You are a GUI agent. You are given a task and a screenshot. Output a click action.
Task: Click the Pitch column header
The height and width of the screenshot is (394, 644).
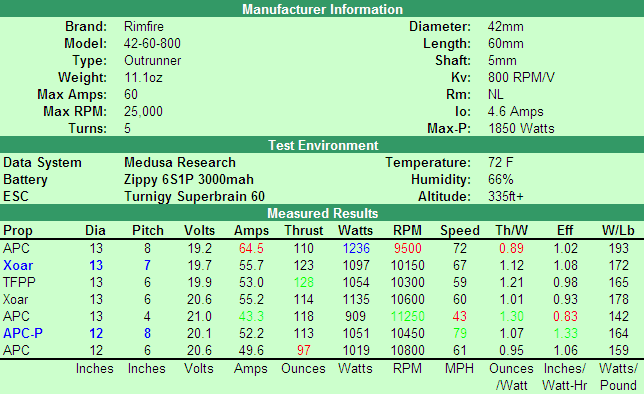(x=147, y=230)
